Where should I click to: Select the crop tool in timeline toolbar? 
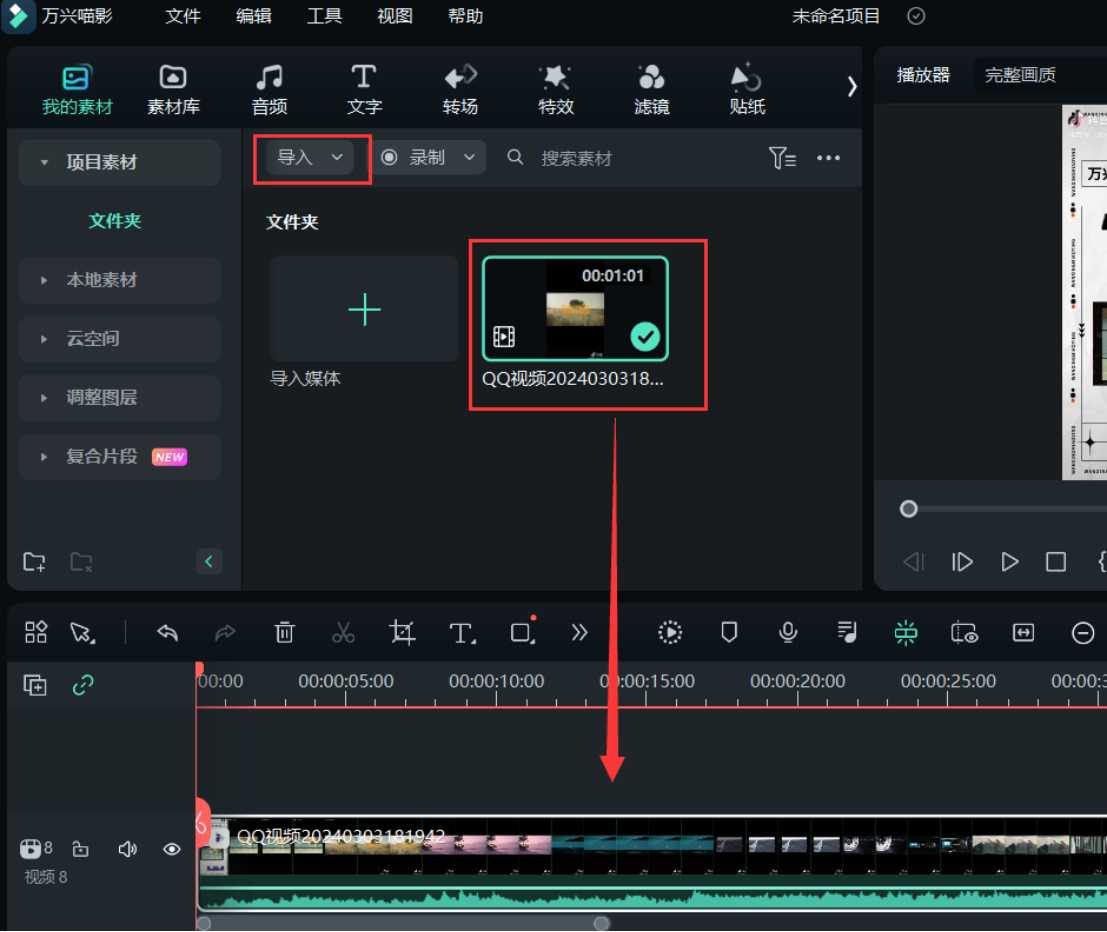pyautogui.click(x=402, y=632)
